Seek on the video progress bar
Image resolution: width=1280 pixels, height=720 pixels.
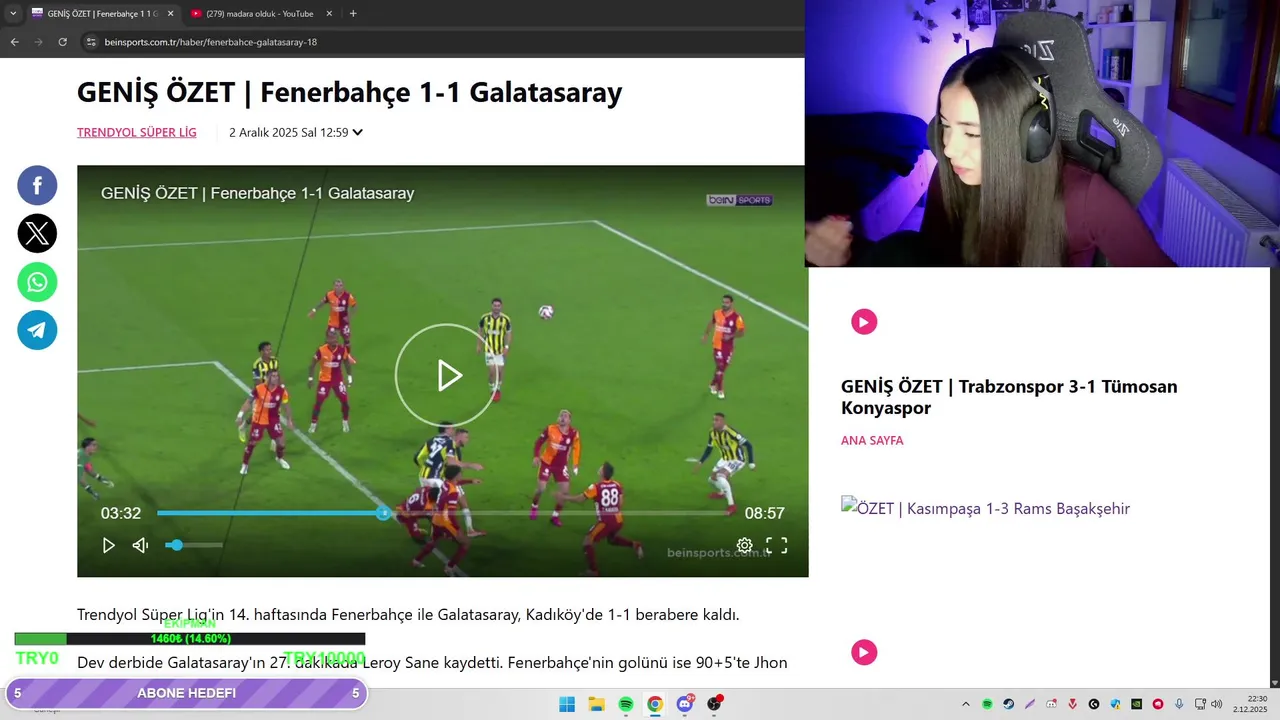(443, 513)
